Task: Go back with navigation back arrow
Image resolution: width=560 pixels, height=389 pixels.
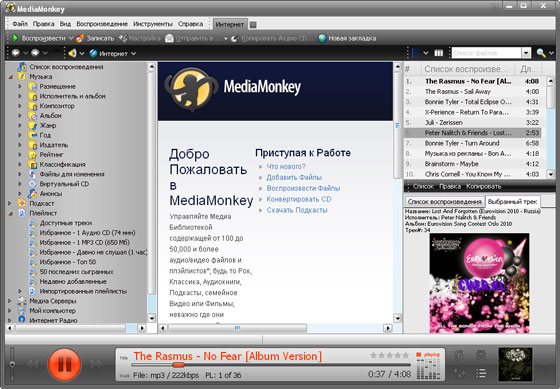Action: 15,53
